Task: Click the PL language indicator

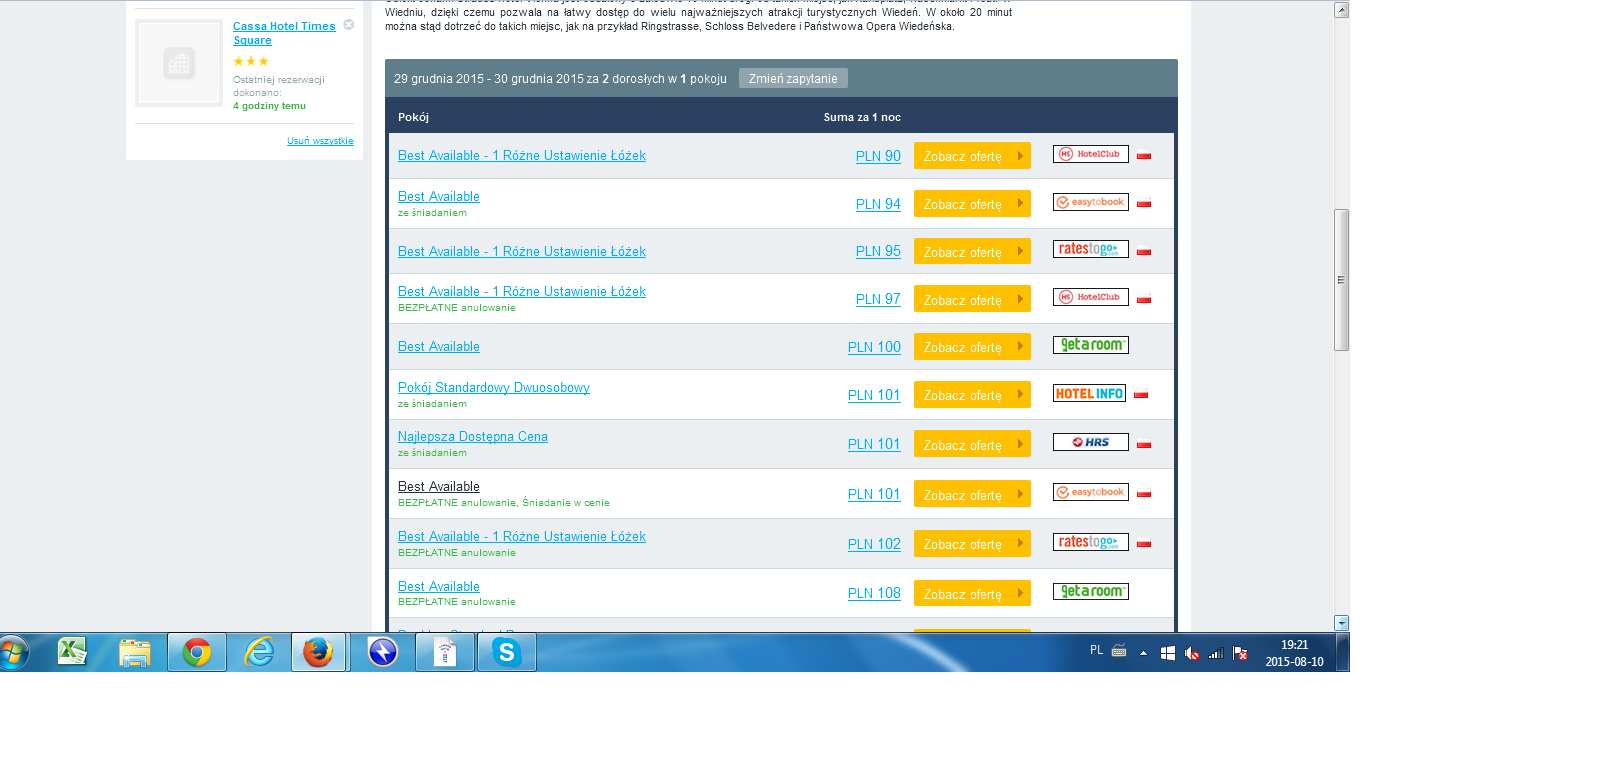Action: [1096, 650]
